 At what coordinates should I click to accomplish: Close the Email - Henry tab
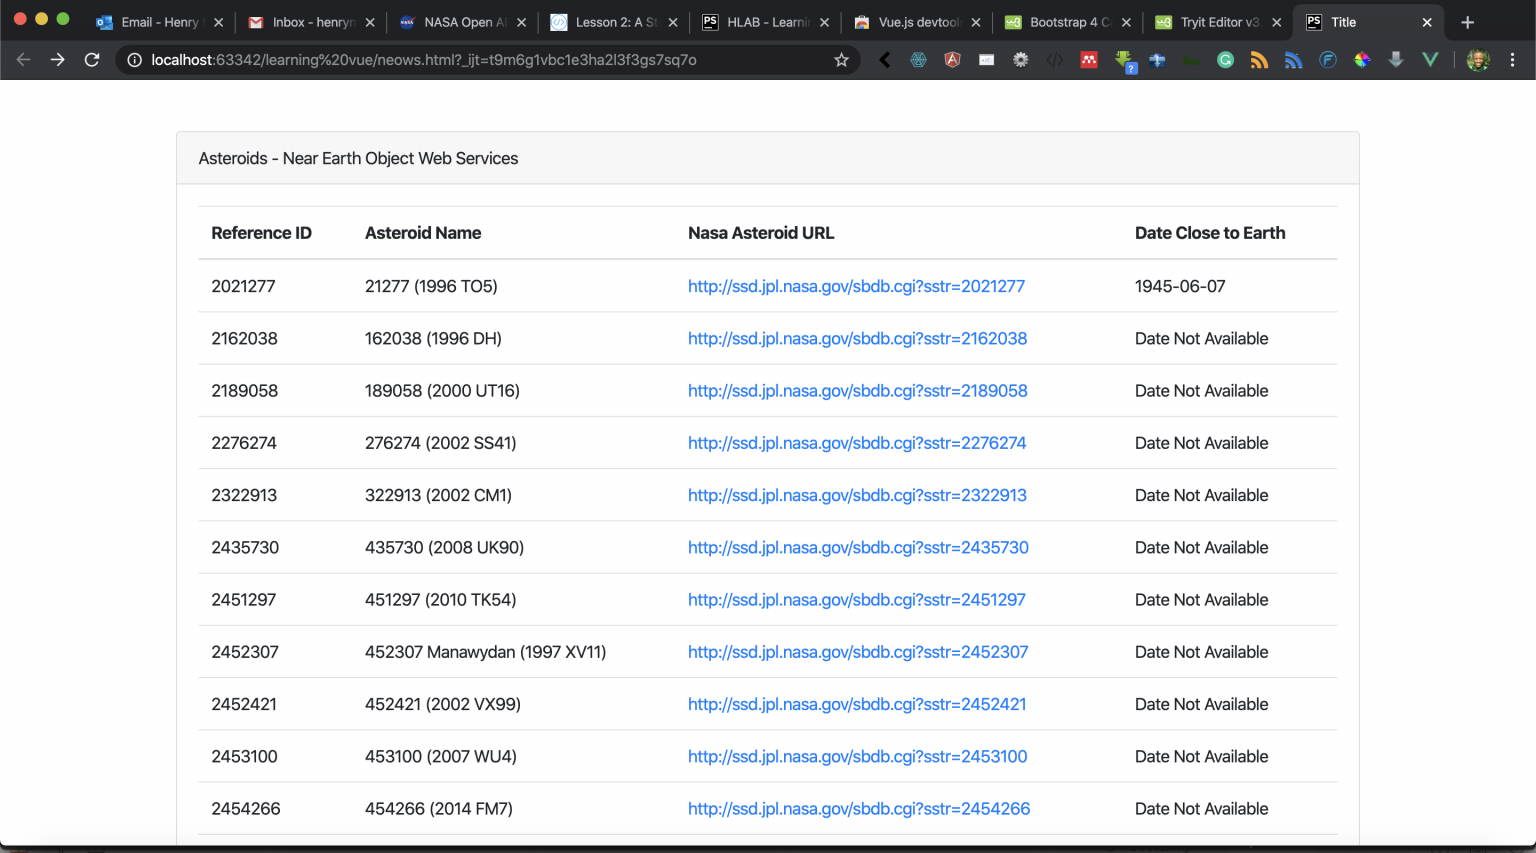pos(218,22)
